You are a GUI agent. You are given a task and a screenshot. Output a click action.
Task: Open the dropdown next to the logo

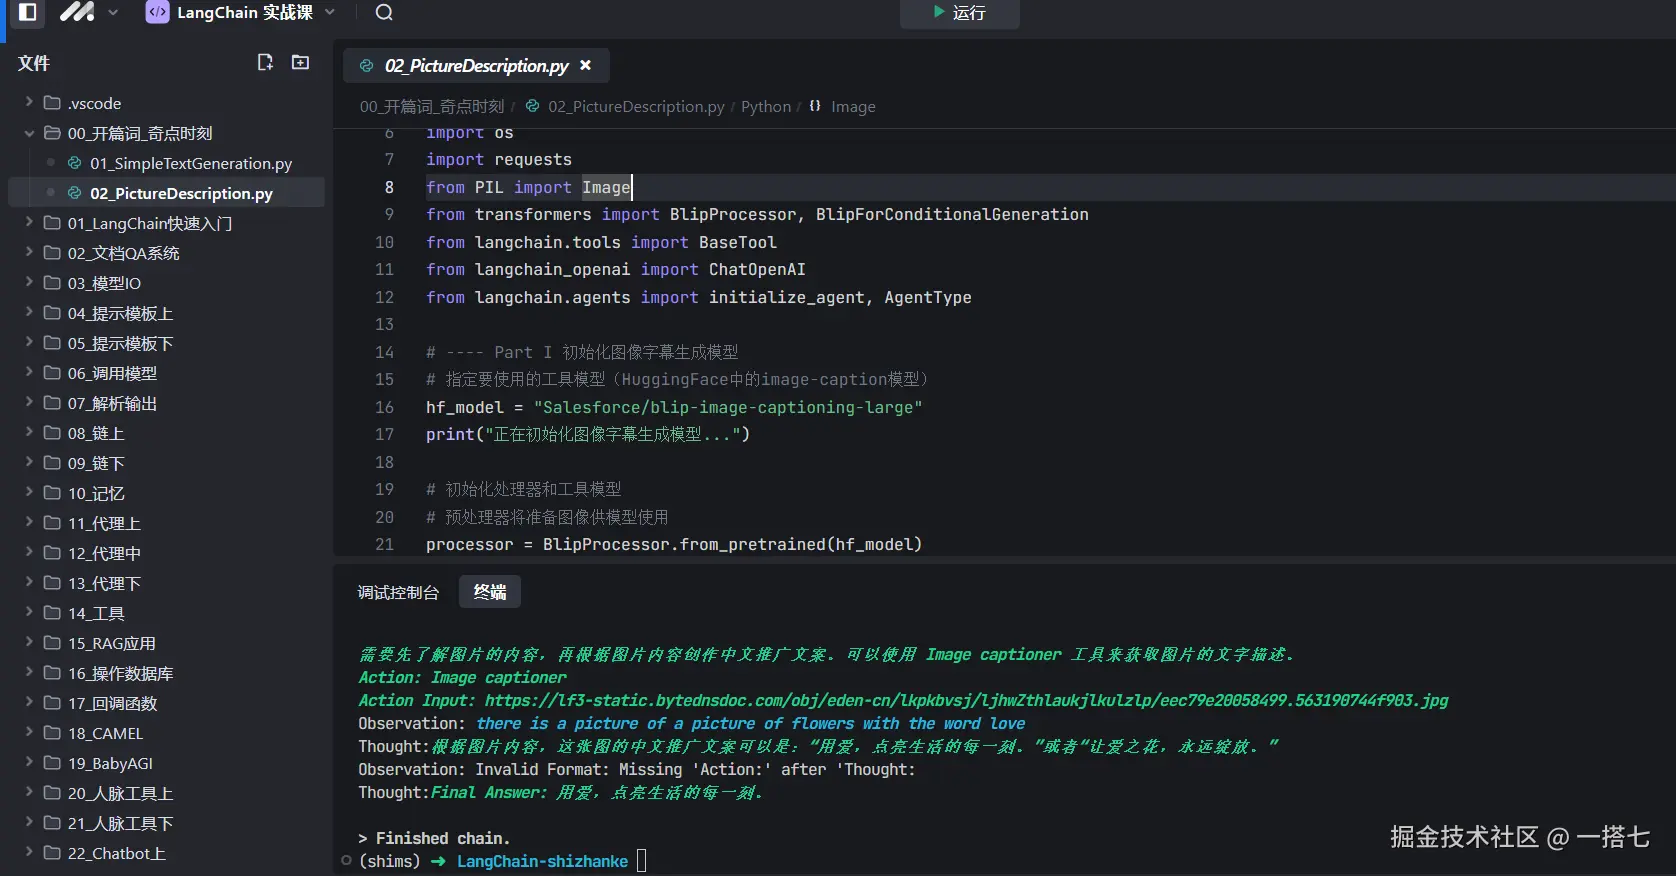coord(113,13)
